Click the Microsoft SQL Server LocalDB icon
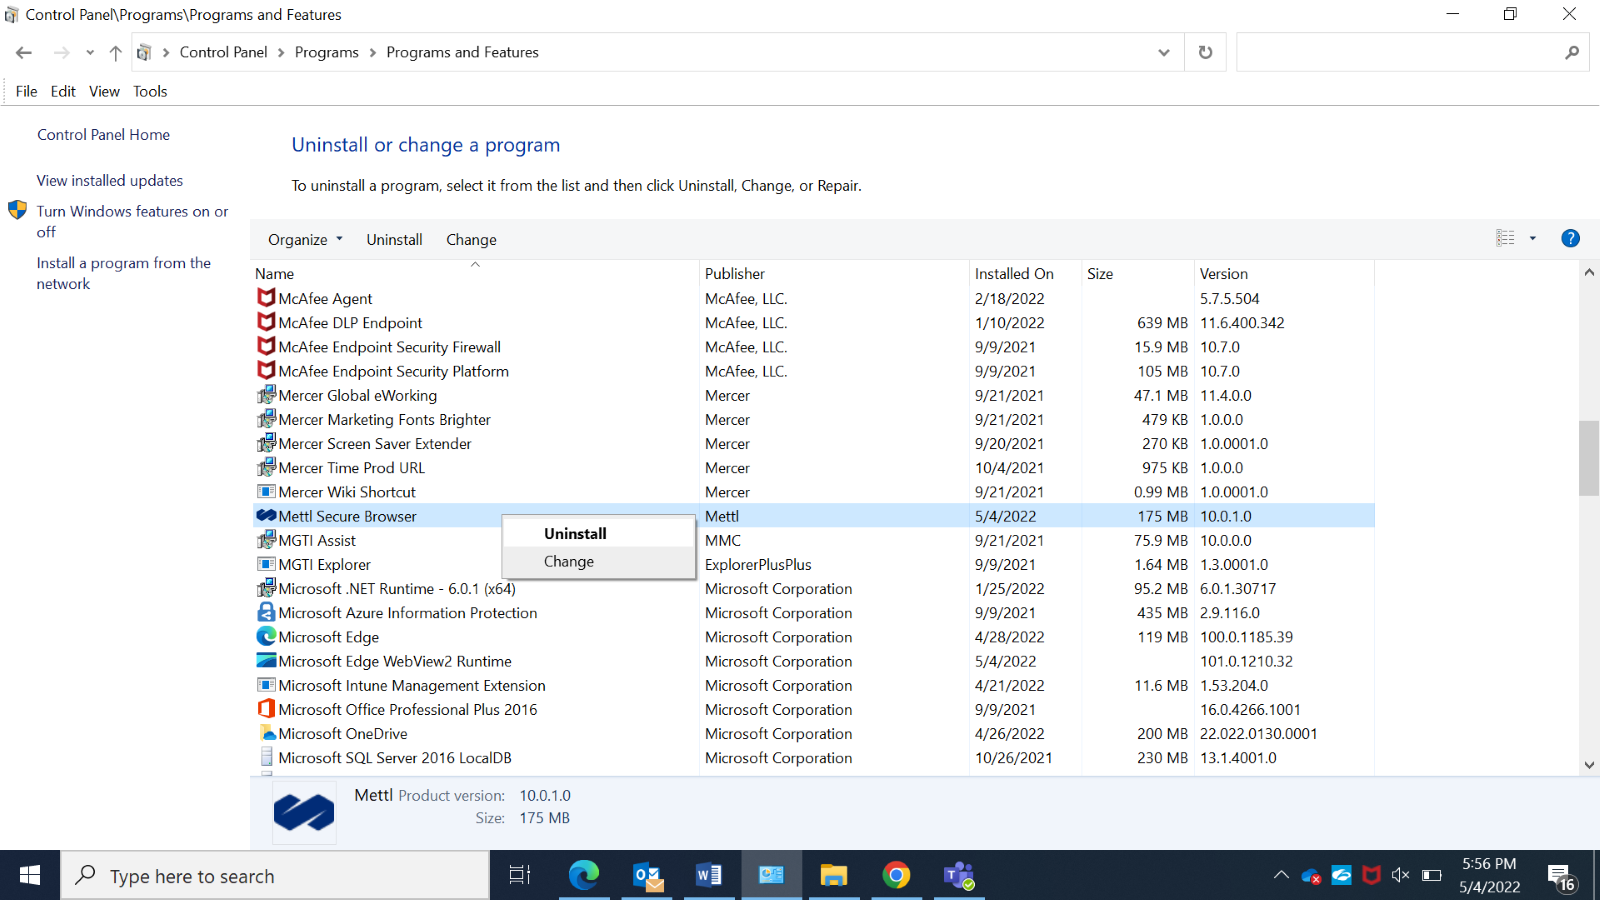Viewport: 1600px width, 900px height. [266, 757]
